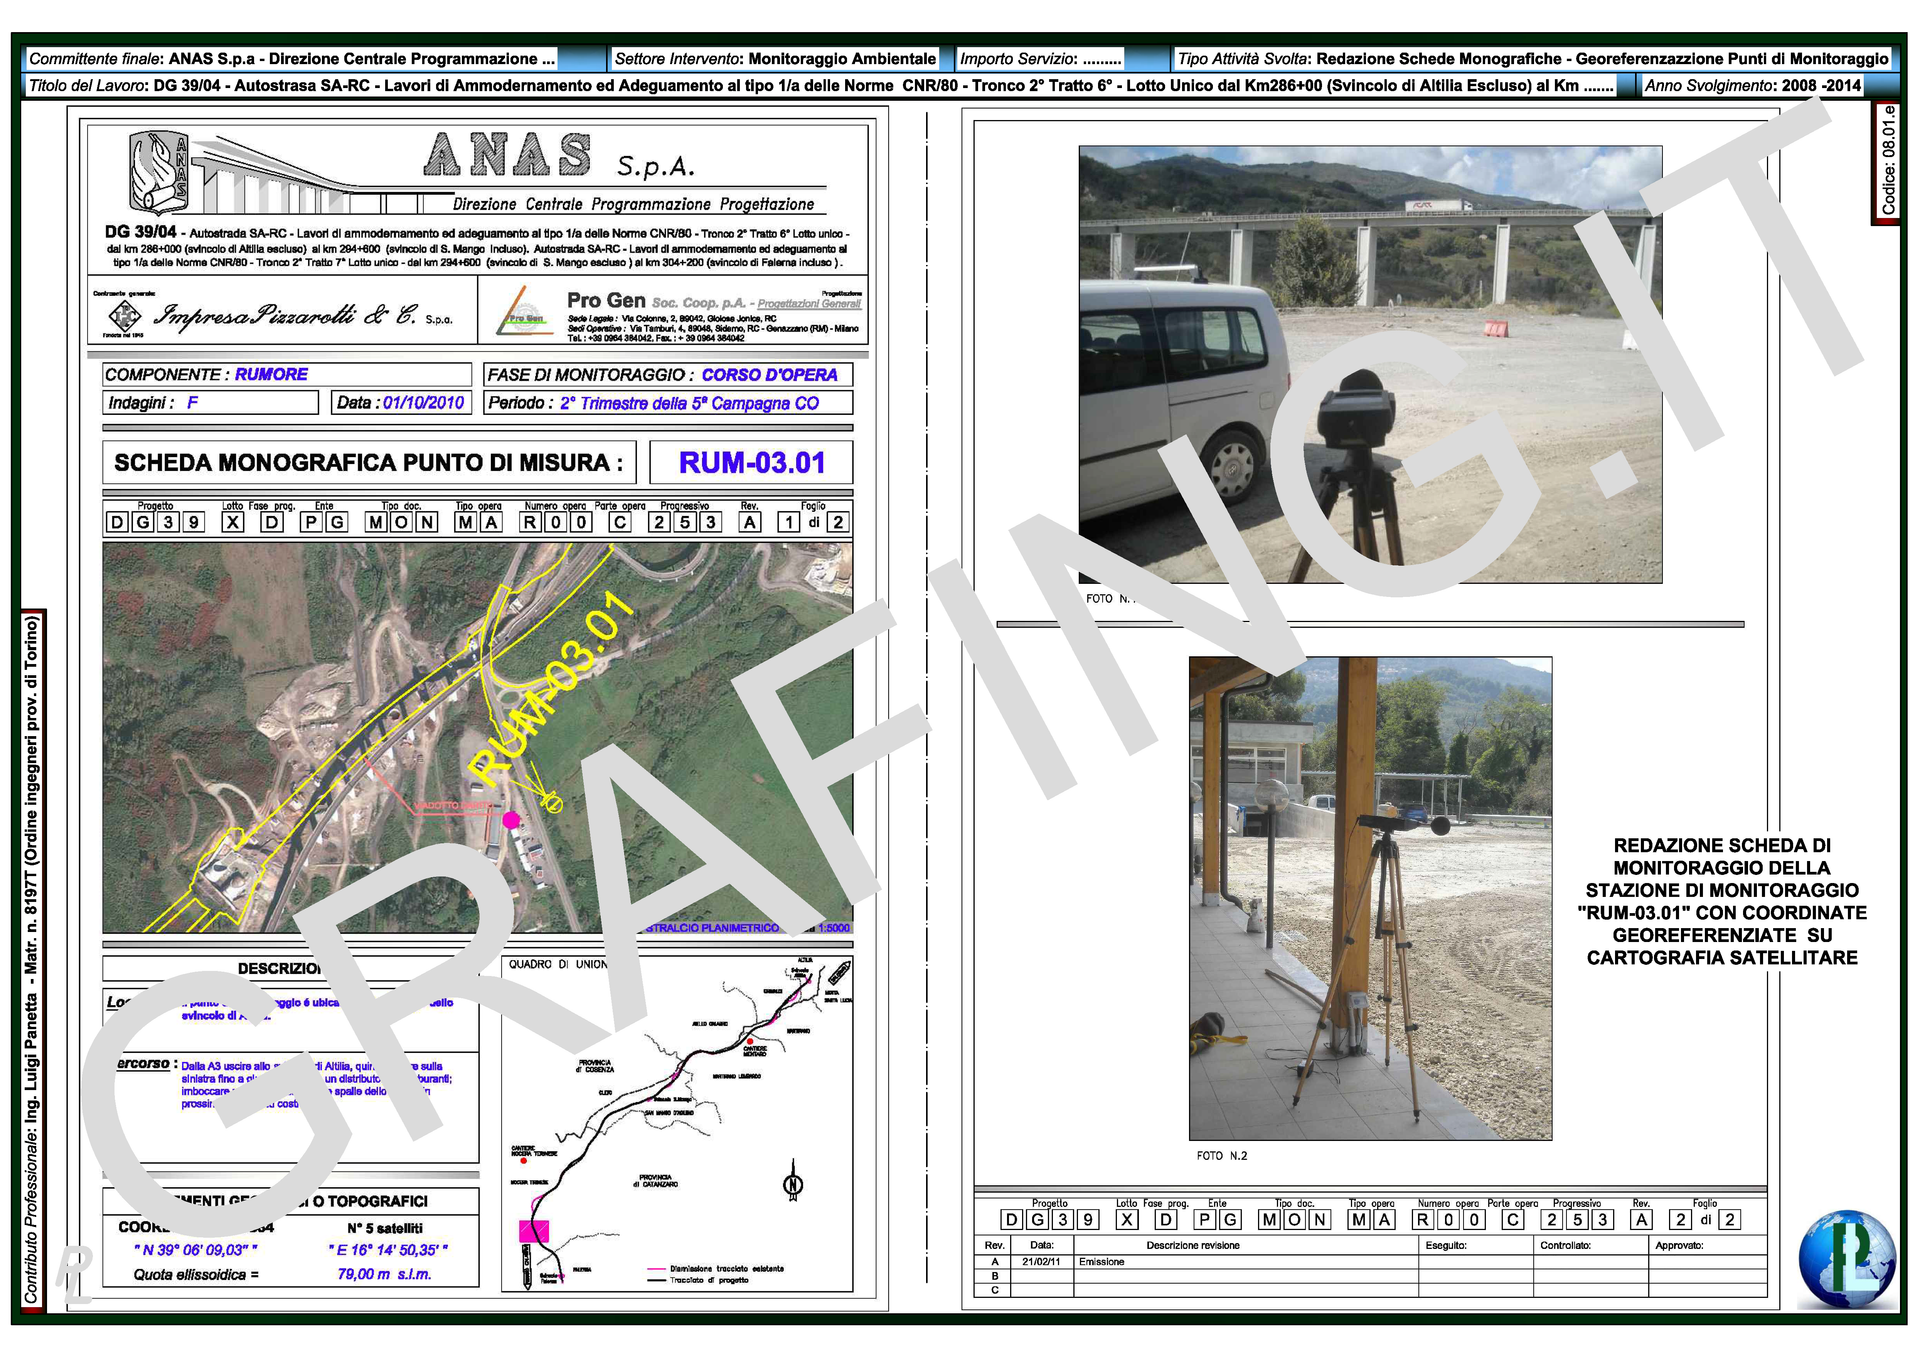Click the Componente RUMORE field
Image resolution: width=1920 pixels, height=1357 pixels.
286,374
